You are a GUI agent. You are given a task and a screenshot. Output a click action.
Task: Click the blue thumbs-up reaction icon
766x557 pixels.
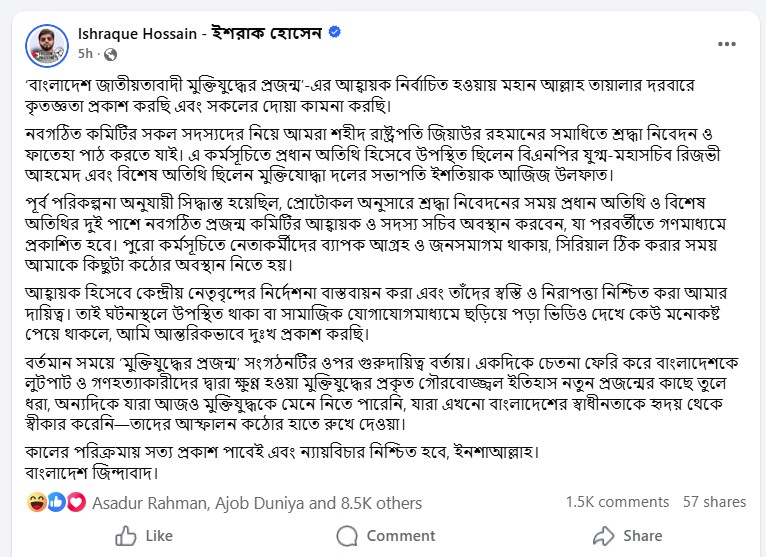click(x=56, y=502)
